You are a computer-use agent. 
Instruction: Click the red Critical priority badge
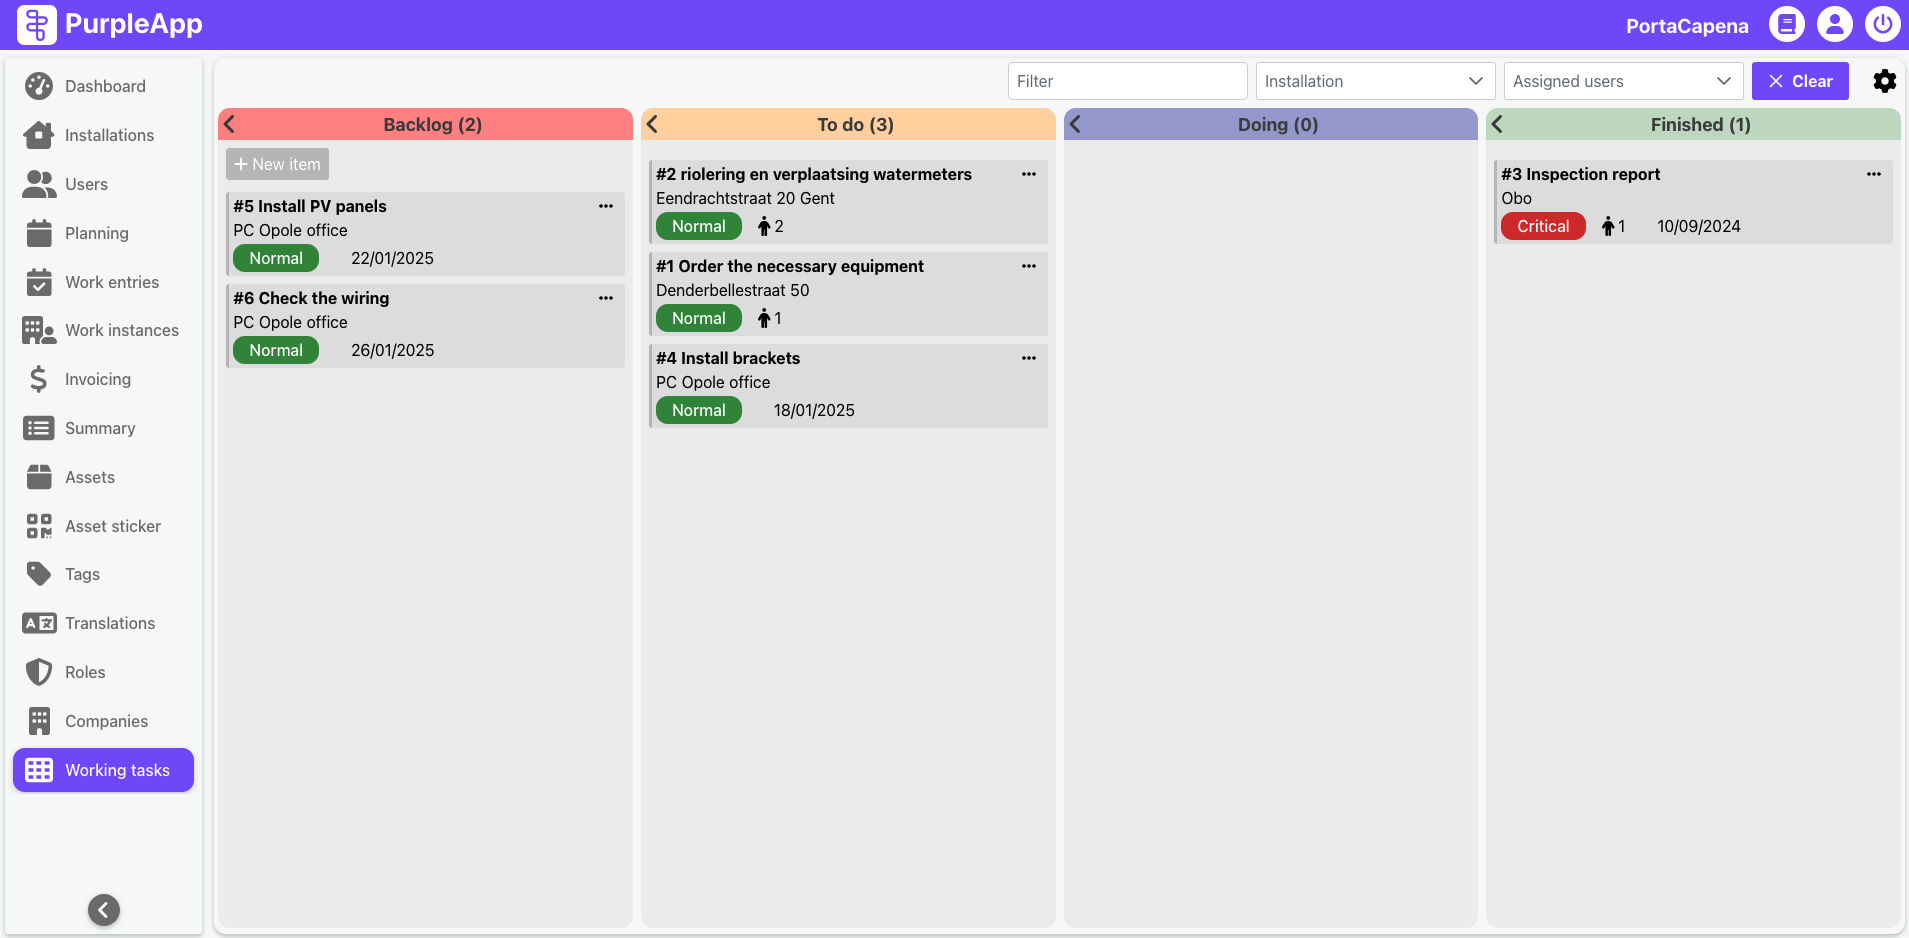tap(1542, 226)
